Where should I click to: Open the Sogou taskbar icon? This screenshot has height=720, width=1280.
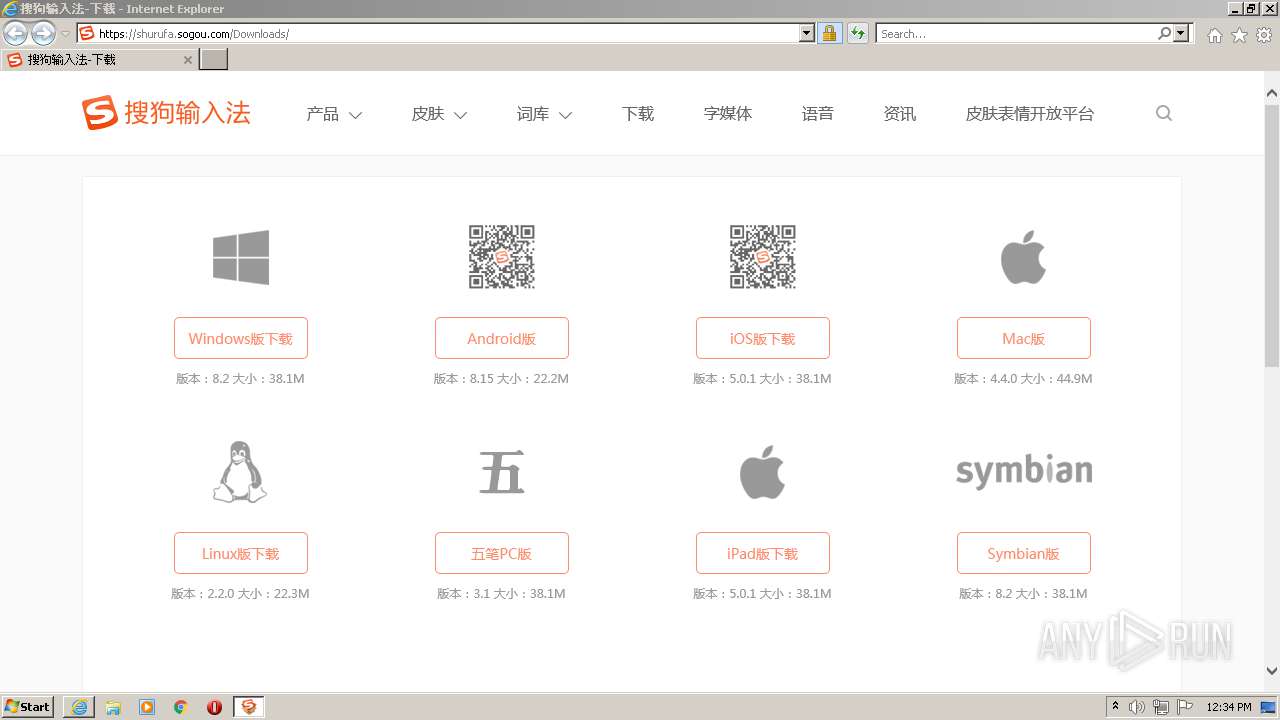(x=249, y=707)
